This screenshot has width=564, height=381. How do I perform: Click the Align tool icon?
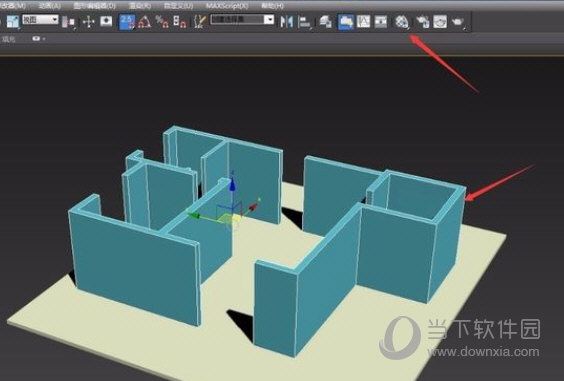click(x=305, y=22)
